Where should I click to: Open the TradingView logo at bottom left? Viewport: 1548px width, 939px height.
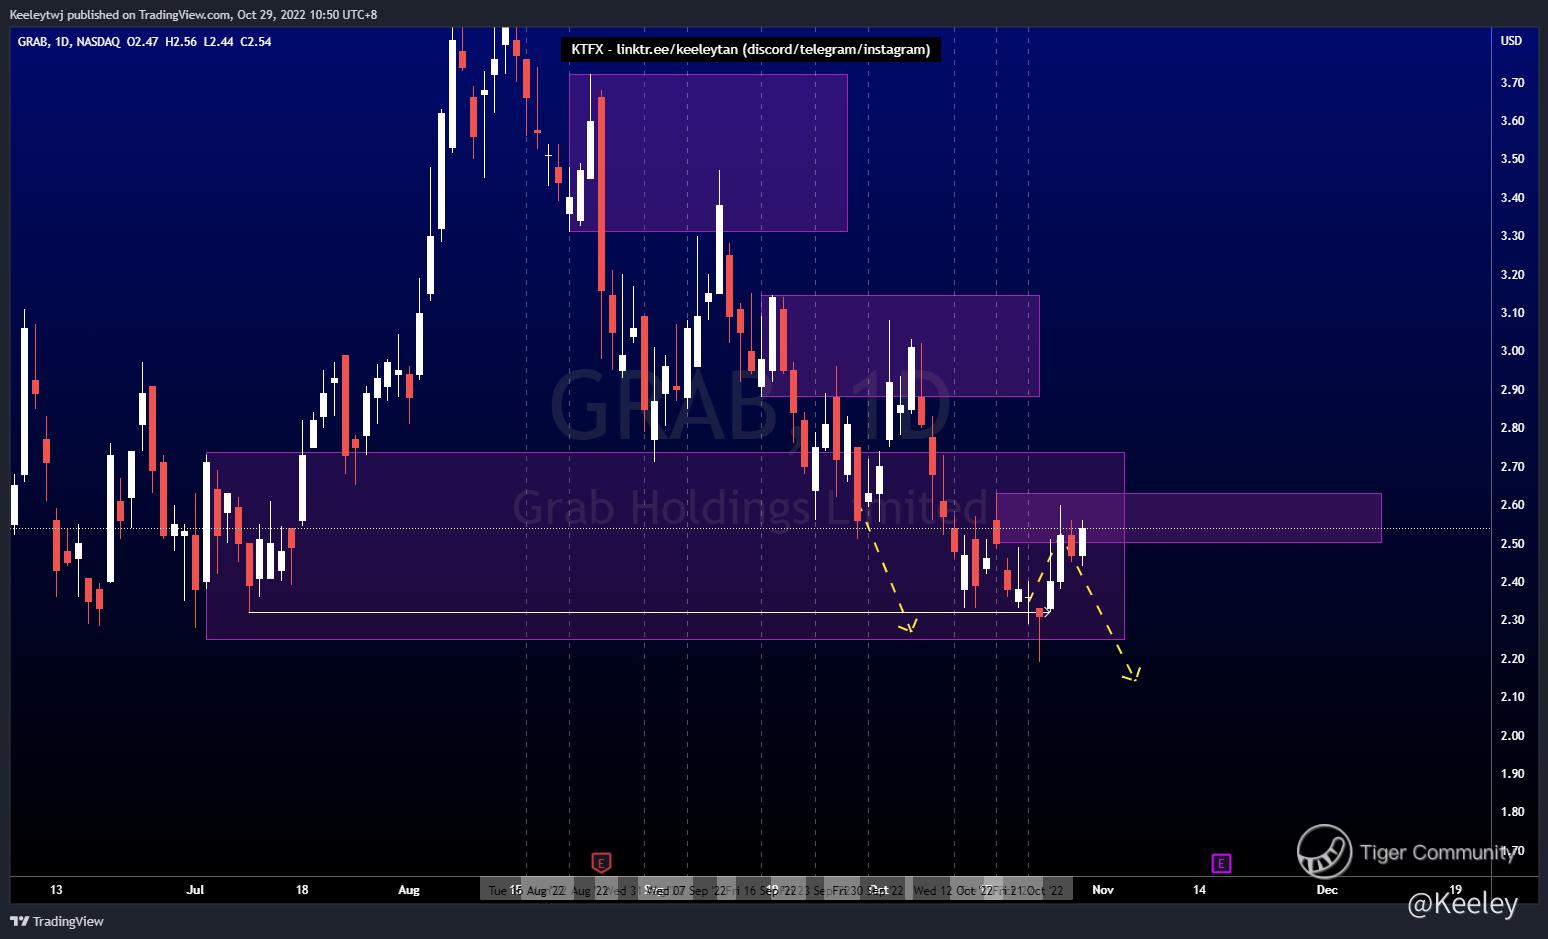(x=58, y=921)
